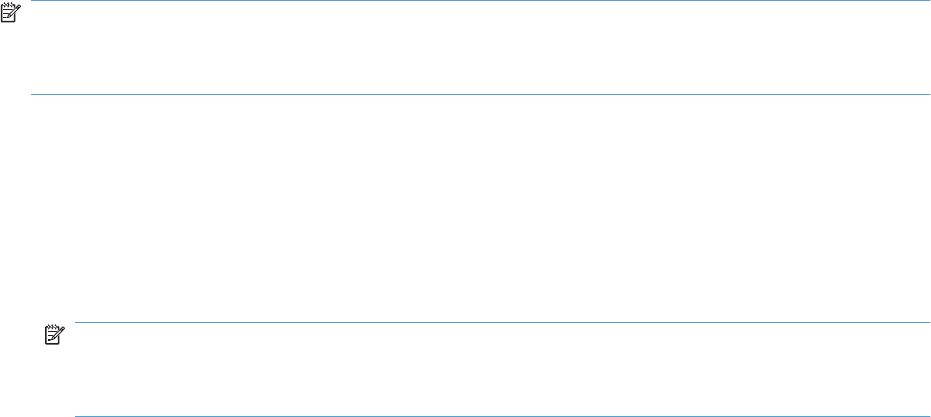The image size is (931, 417).
Task: Click the notepad lines inside the top note icon
Action: pos(7,14)
